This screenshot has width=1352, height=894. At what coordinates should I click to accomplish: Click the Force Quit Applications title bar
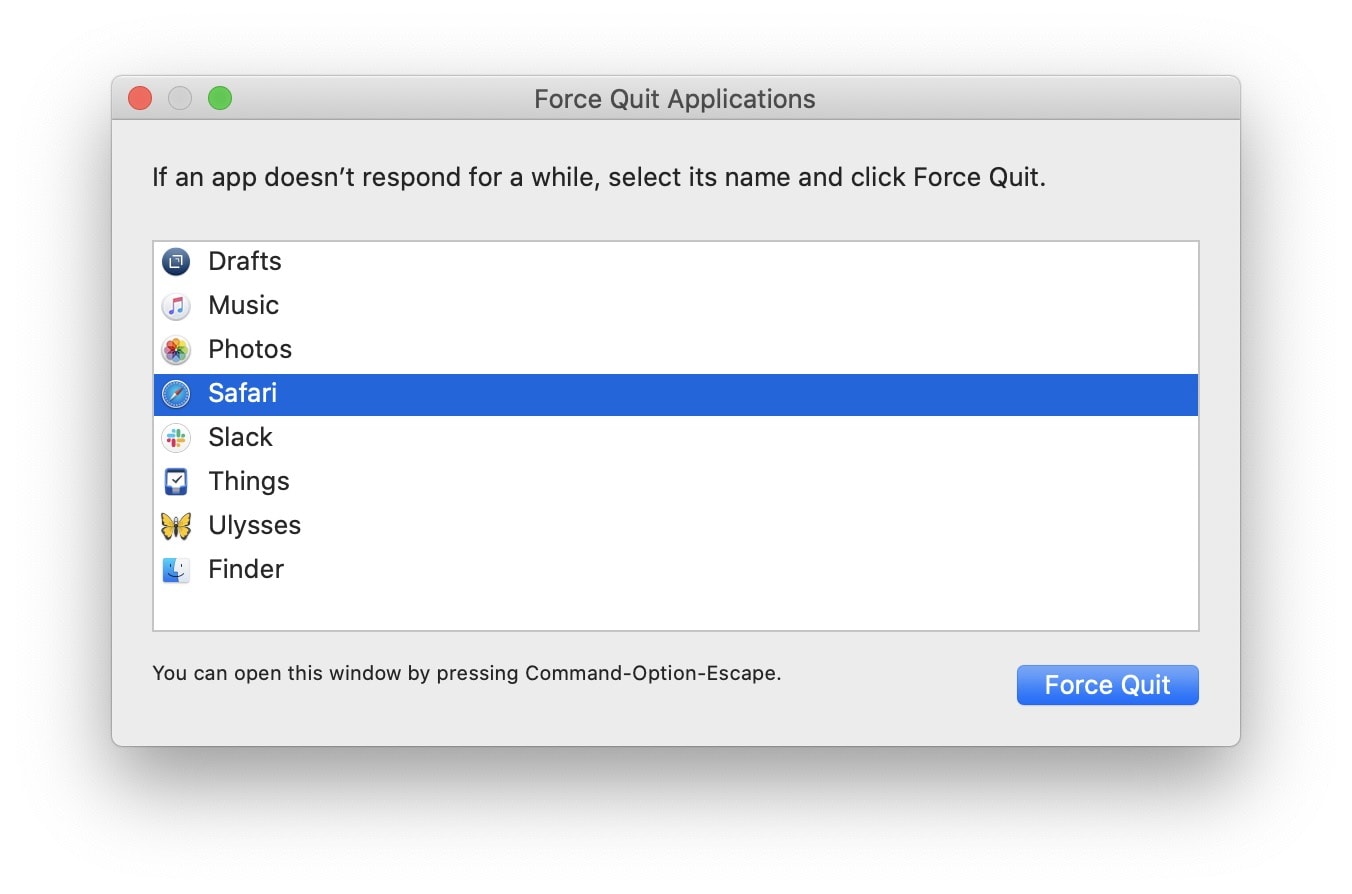click(674, 99)
